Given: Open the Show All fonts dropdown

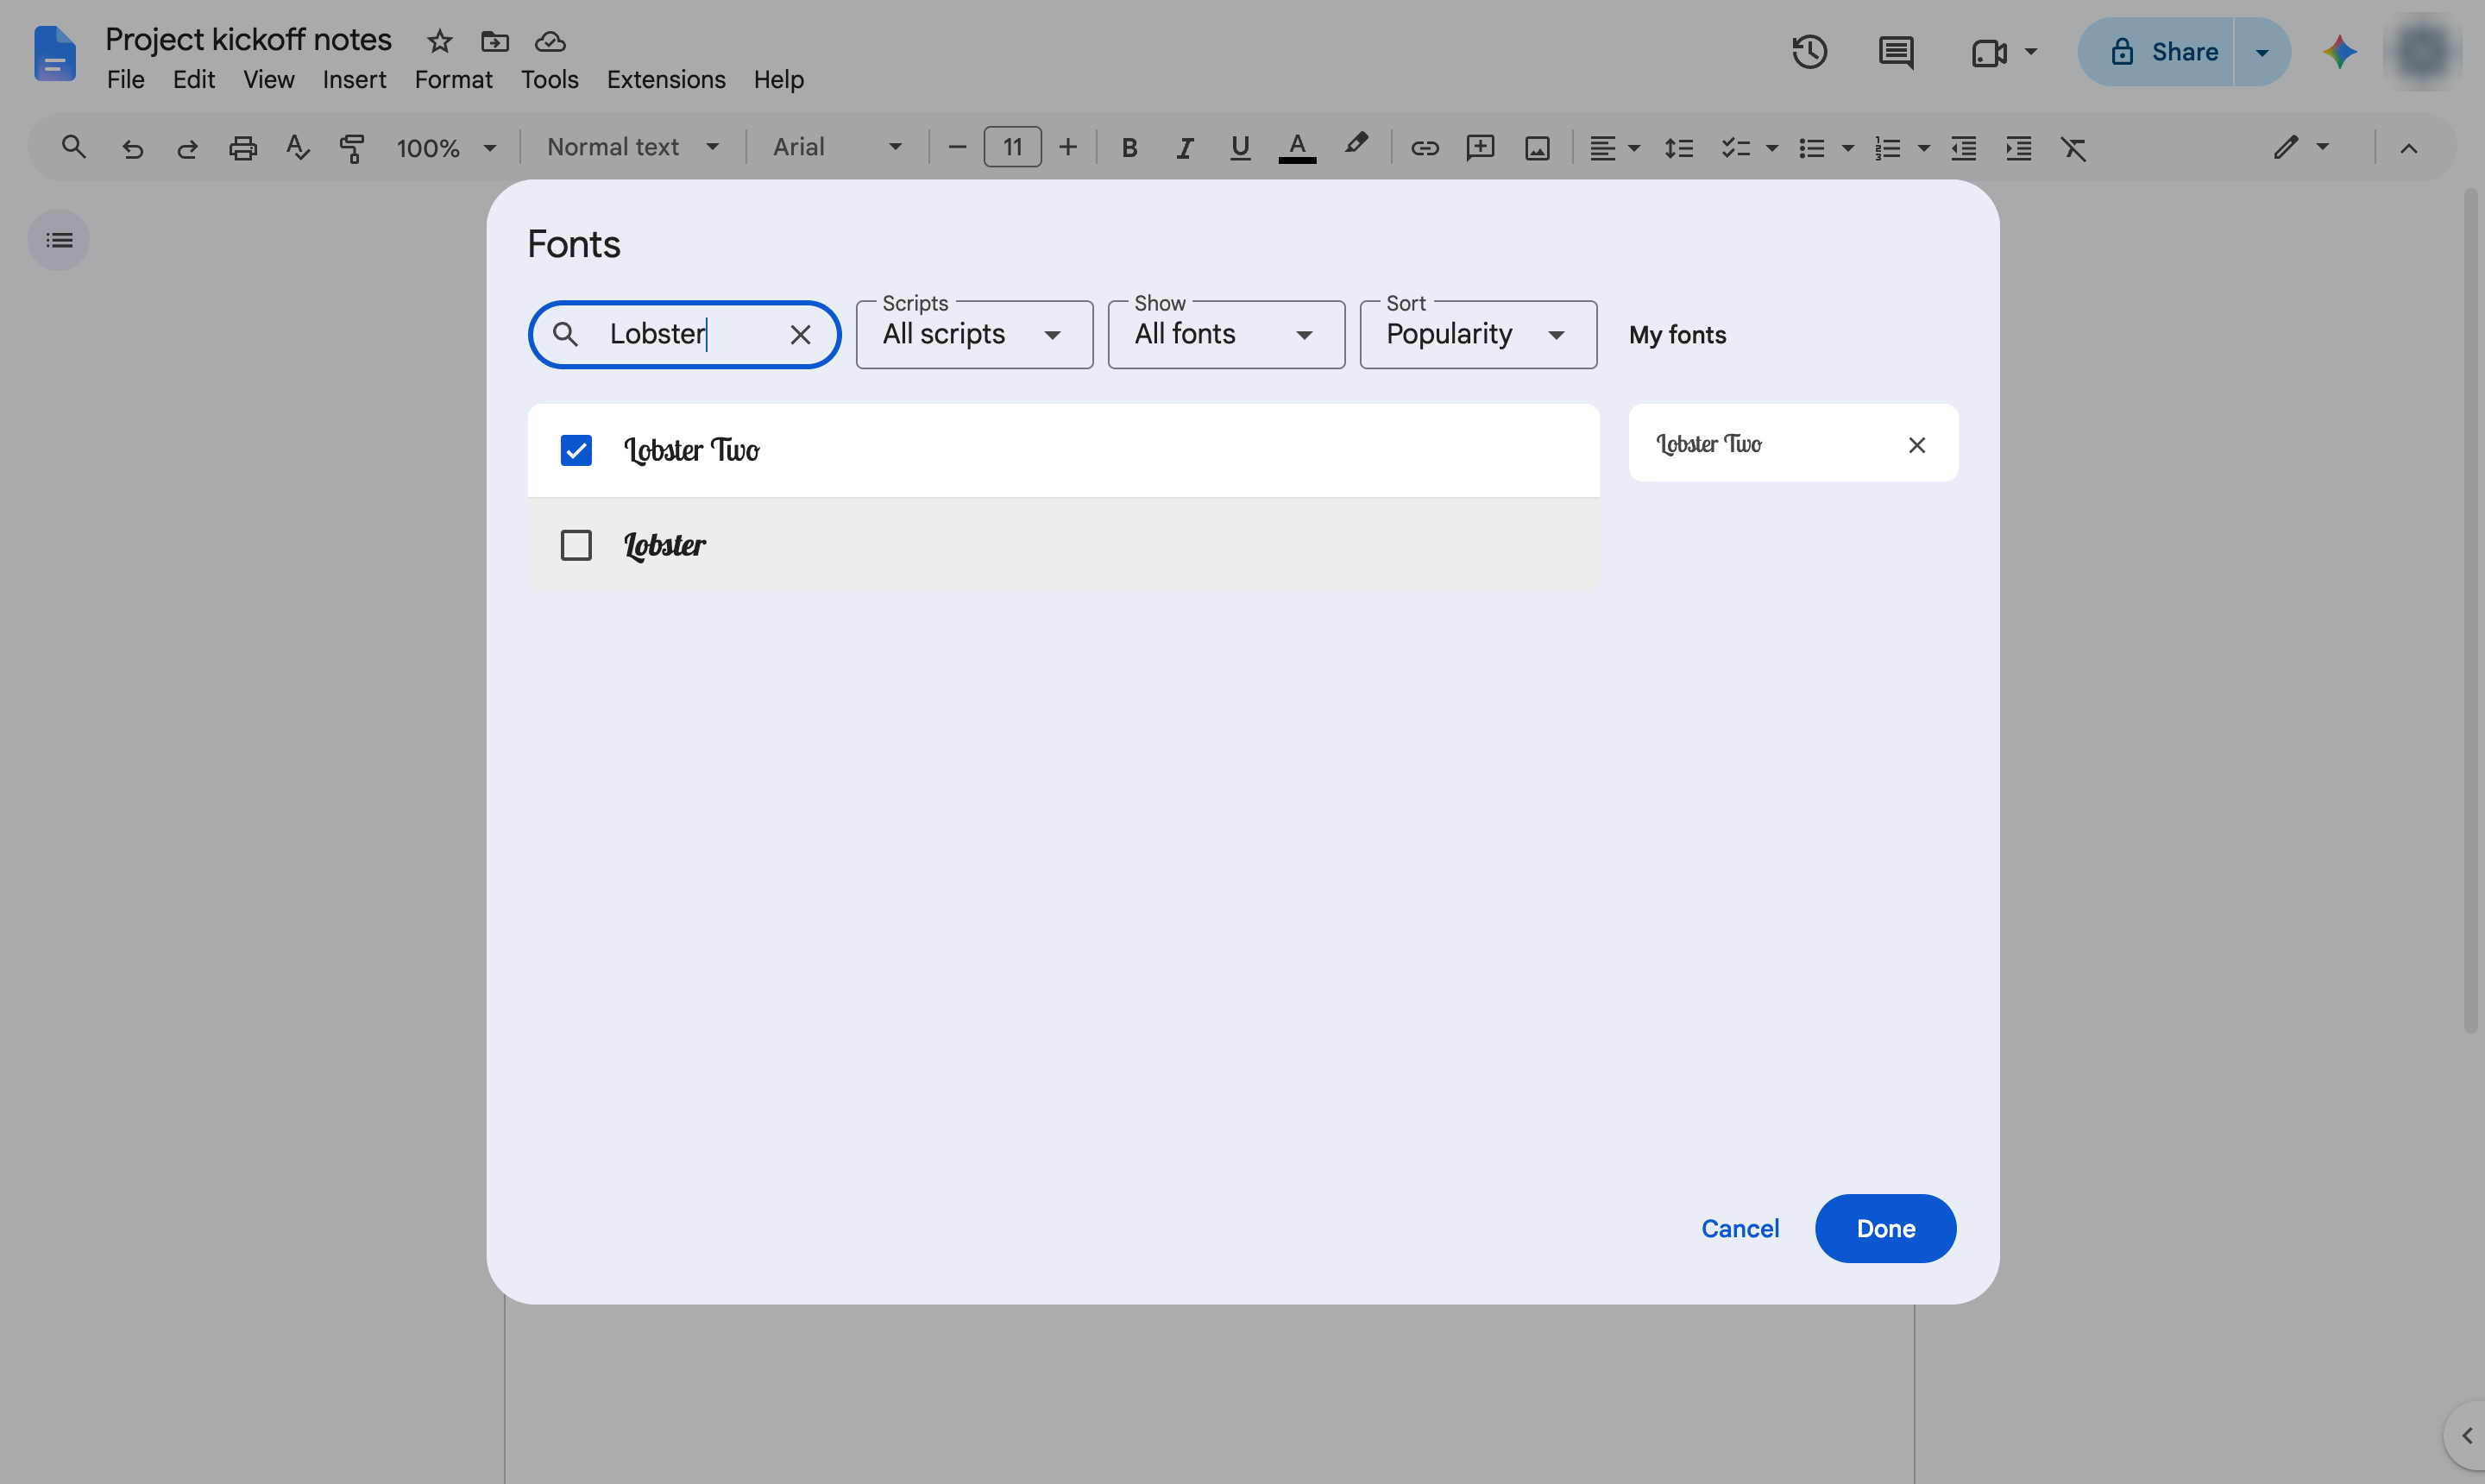Looking at the screenshot, I should point(1226,335).
